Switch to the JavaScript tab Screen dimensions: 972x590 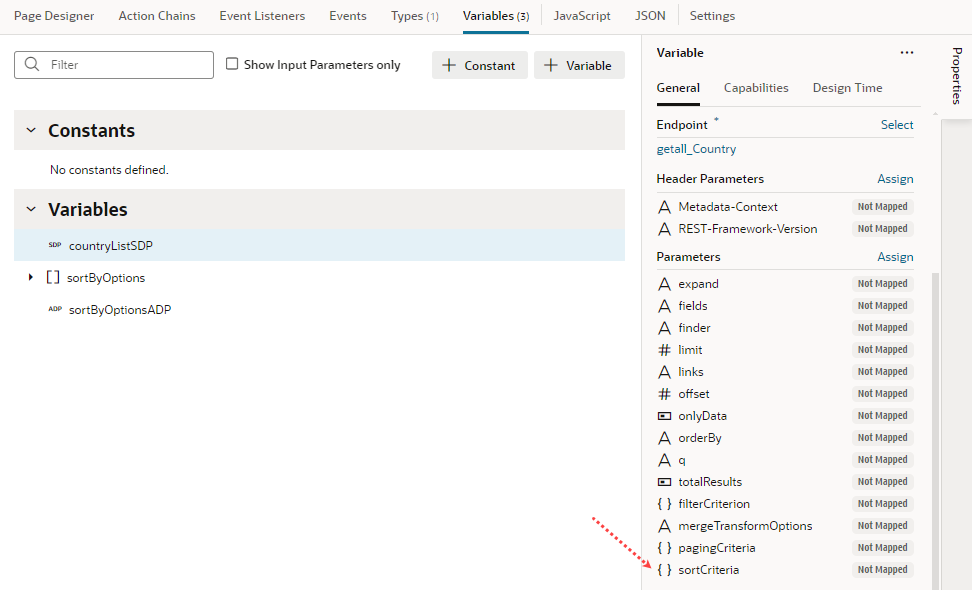[582, 16]
